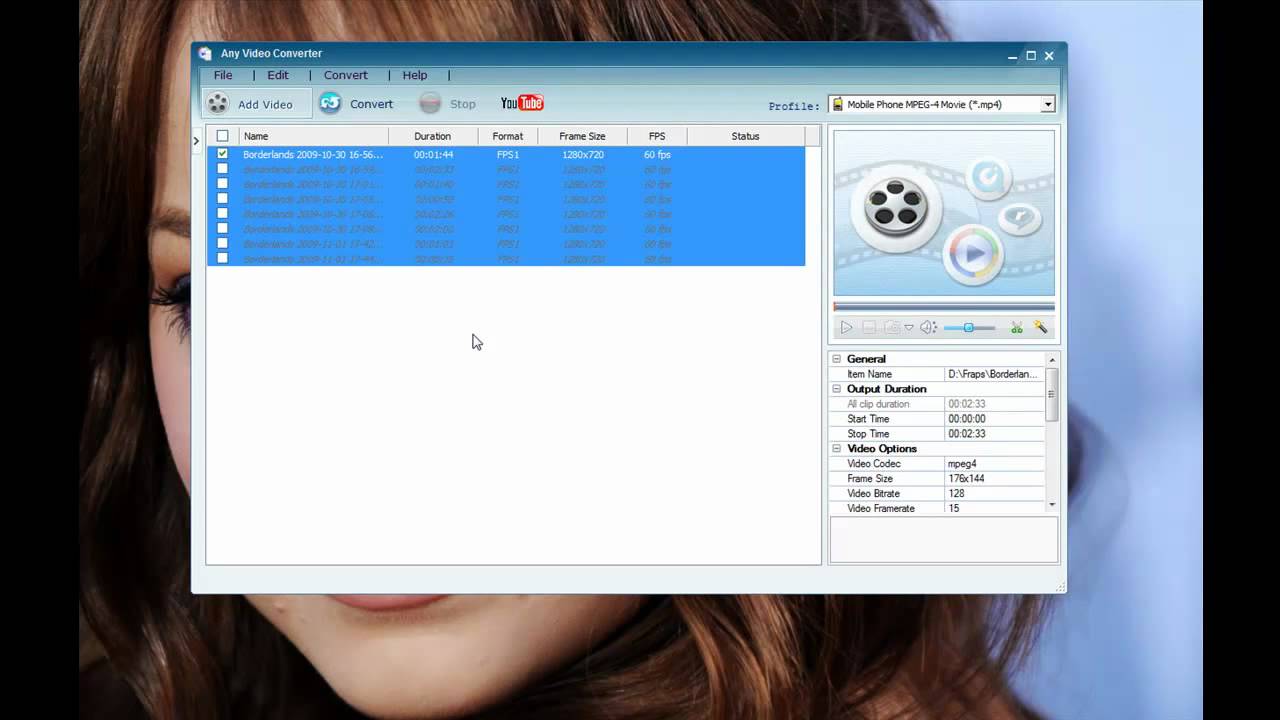The height and width of the screenshot is (720, 1280).
Task: Check the second file row's checkbox
Action: click(222, 169)
